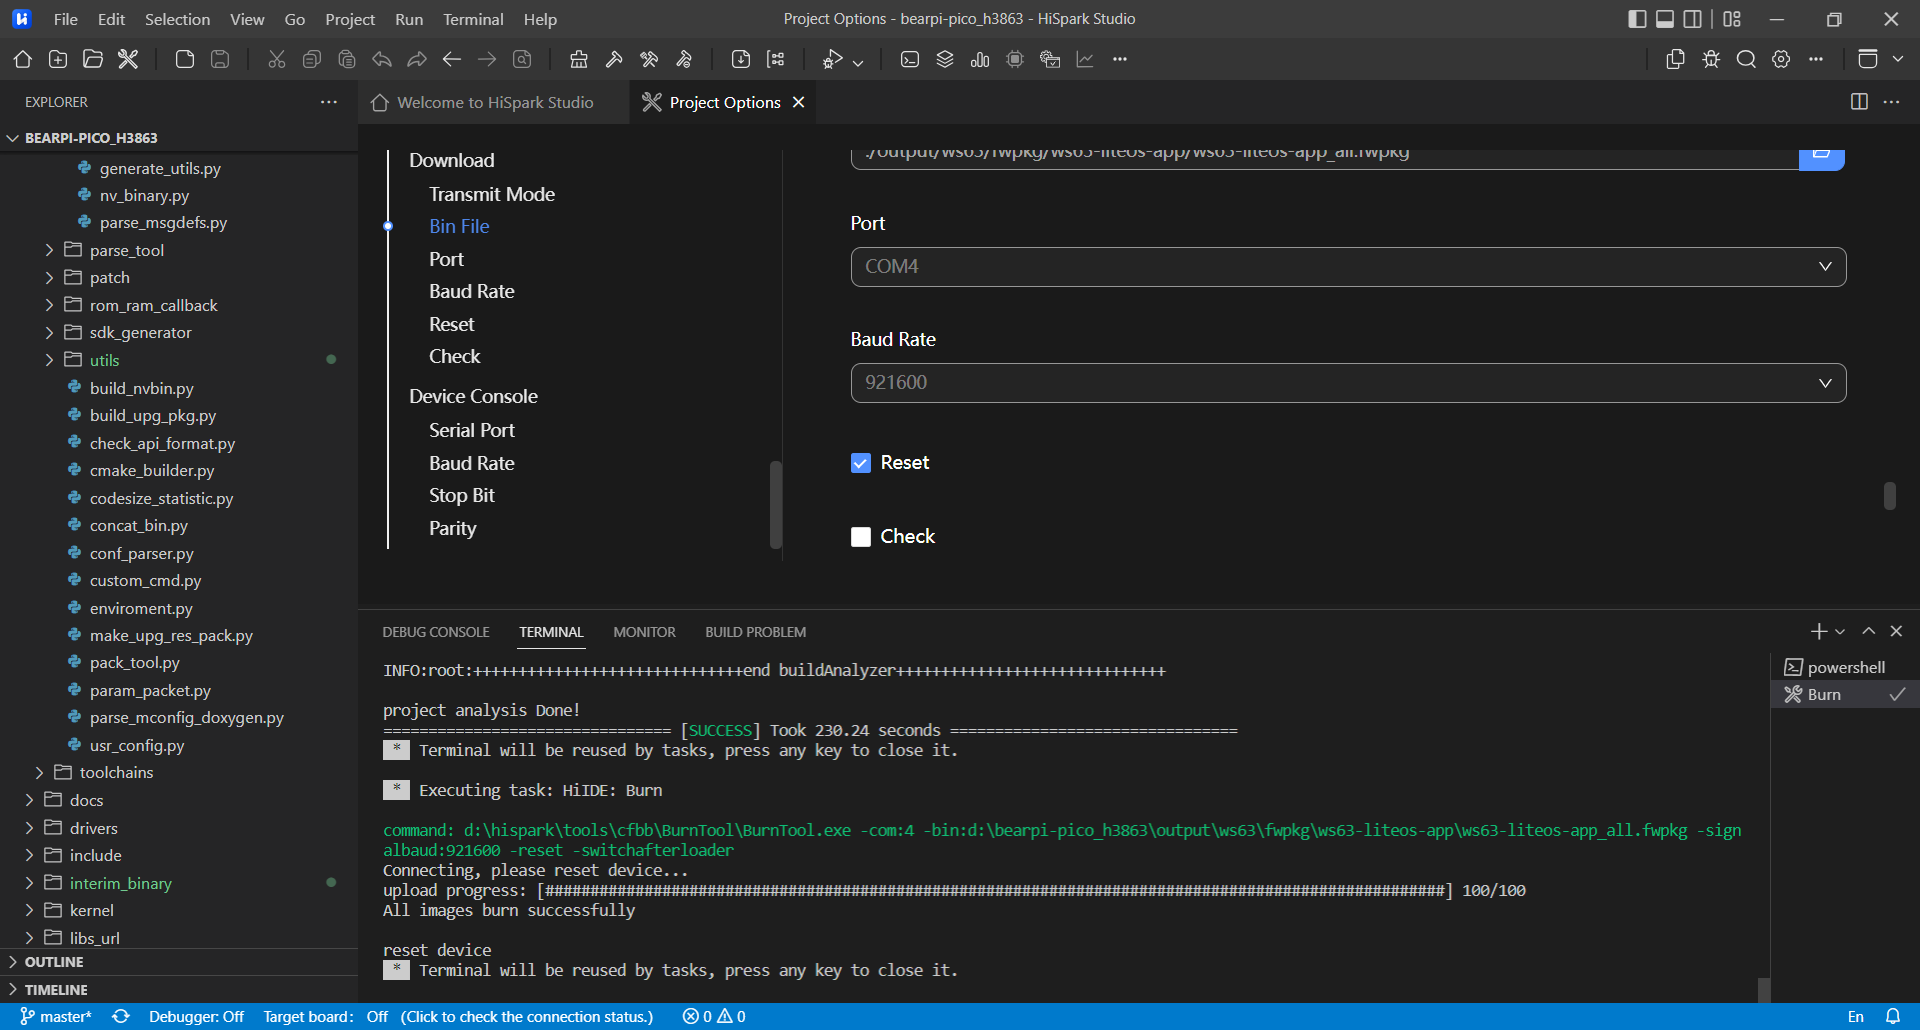Click the Home icon in toolbar
Image resolution: width=1920 pixels, height=1030 pixels.
point(23,60)
